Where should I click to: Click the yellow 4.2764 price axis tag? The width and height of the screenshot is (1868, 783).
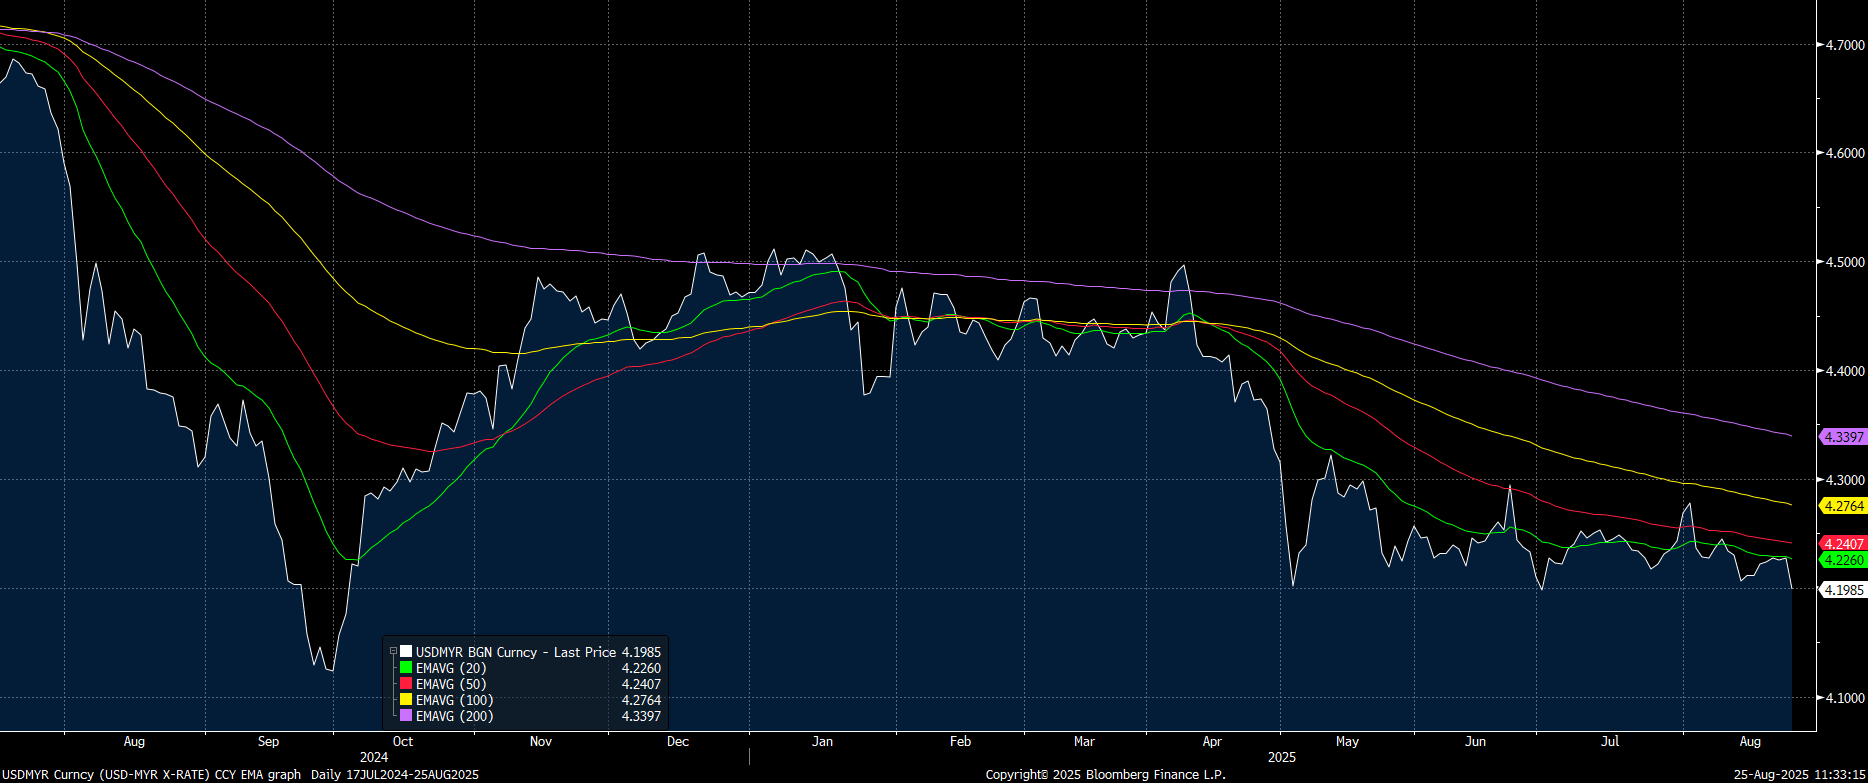pyautogui.click(x=1843, y=506)
